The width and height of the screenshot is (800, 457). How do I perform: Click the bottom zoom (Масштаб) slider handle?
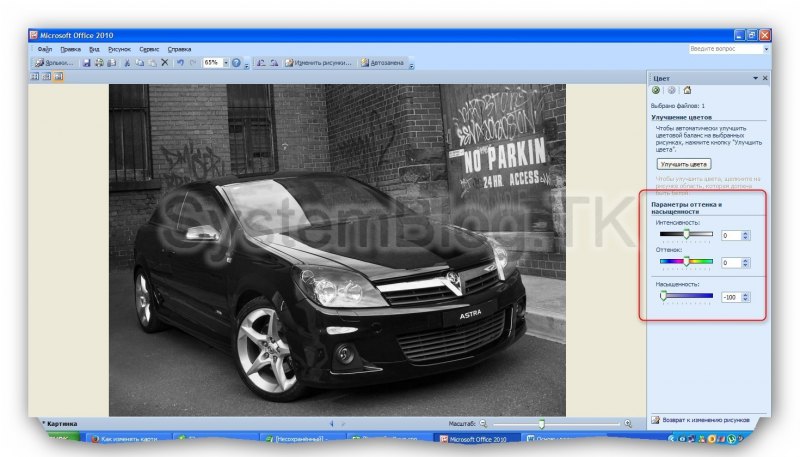542,423
